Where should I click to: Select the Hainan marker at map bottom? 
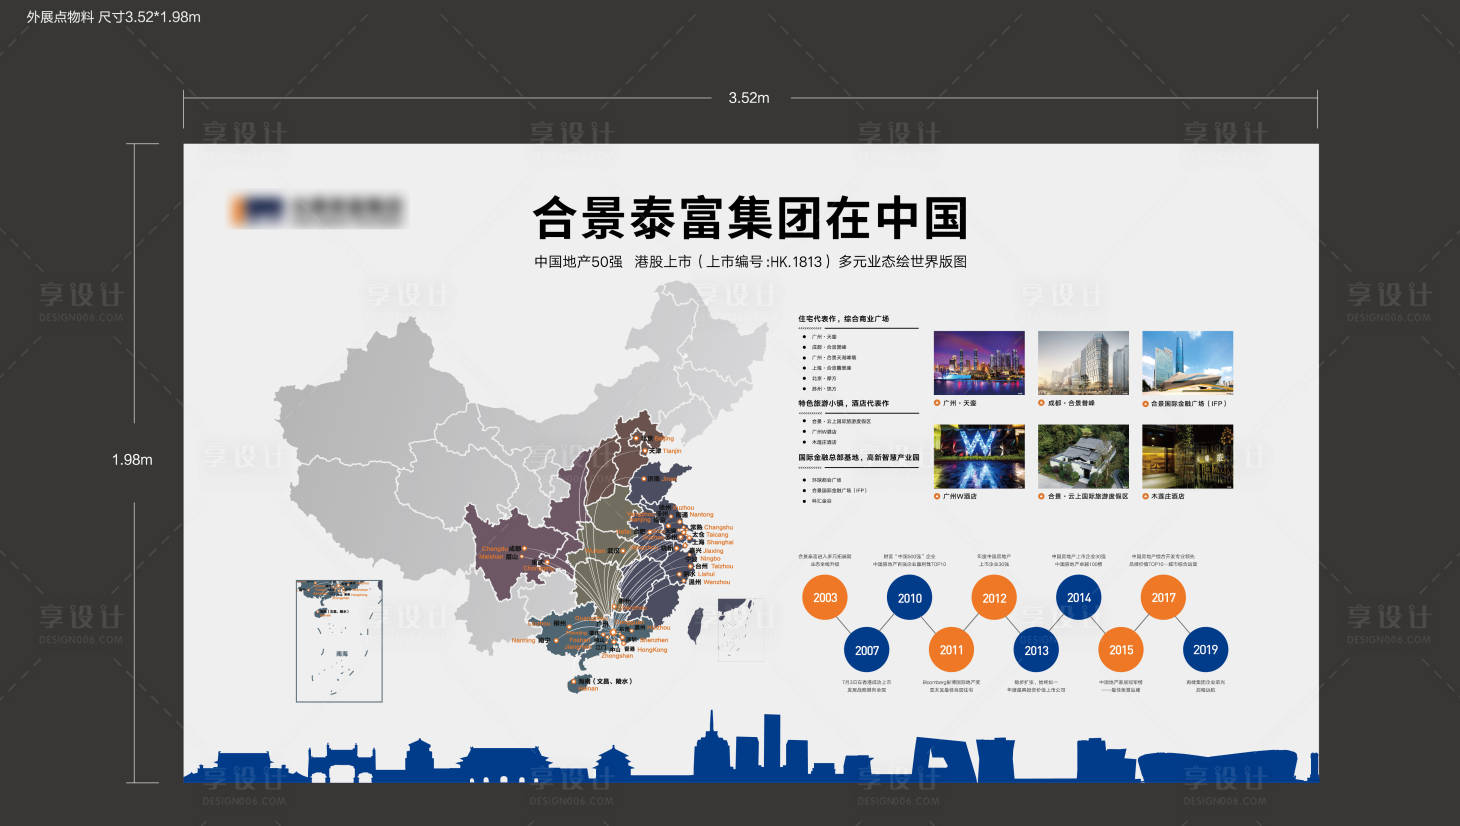coord(573,682)
